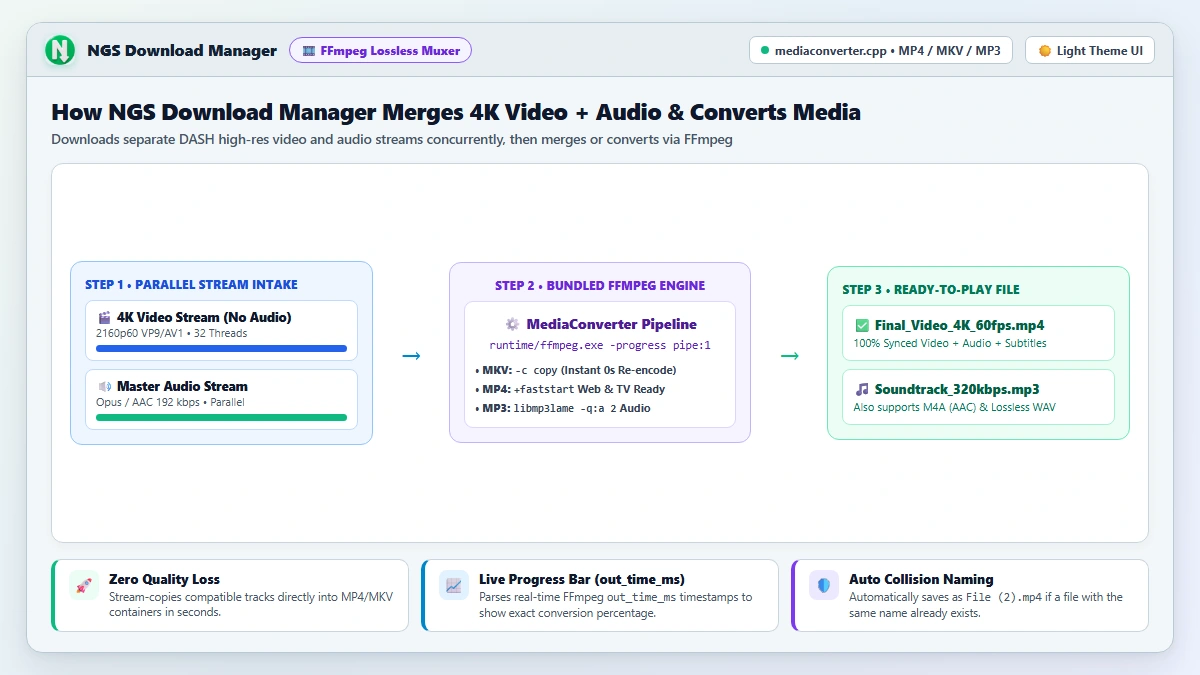Click the NGS Download Manager logo icon
This screenshot has width=1200, height=675.
click(x=61, y=50)
